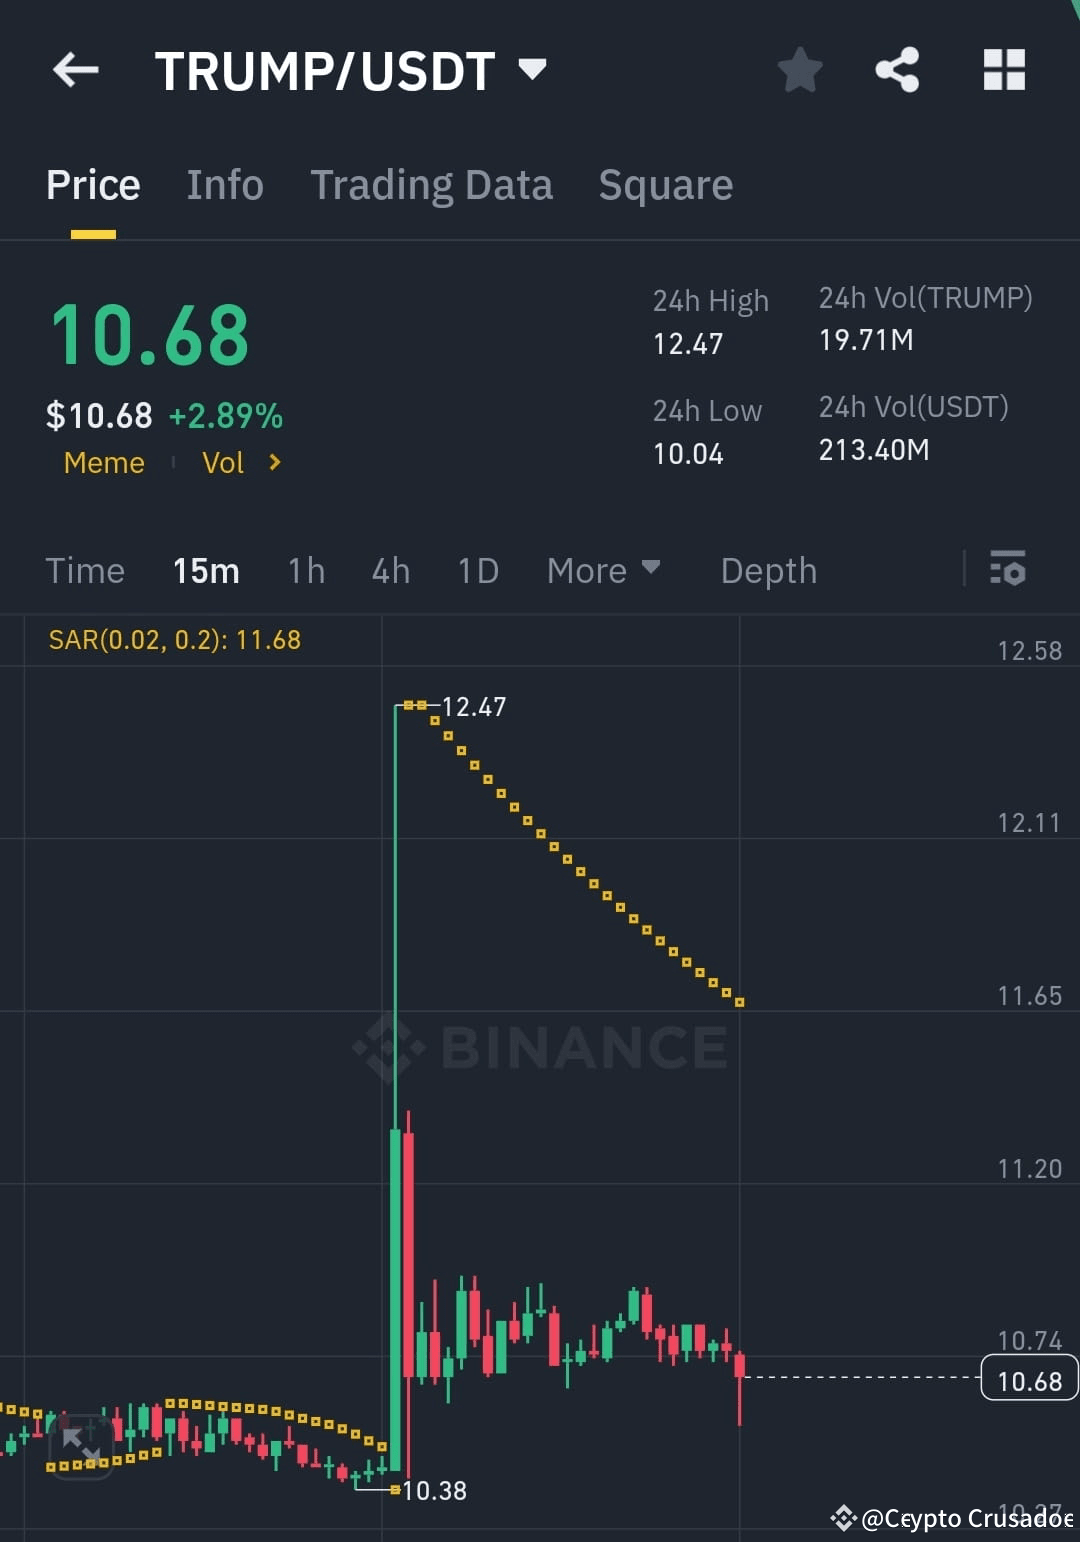Select the 4h timeframe
The height and width of the screenshot is (1542, 1080).
click(x=390, y=570)
